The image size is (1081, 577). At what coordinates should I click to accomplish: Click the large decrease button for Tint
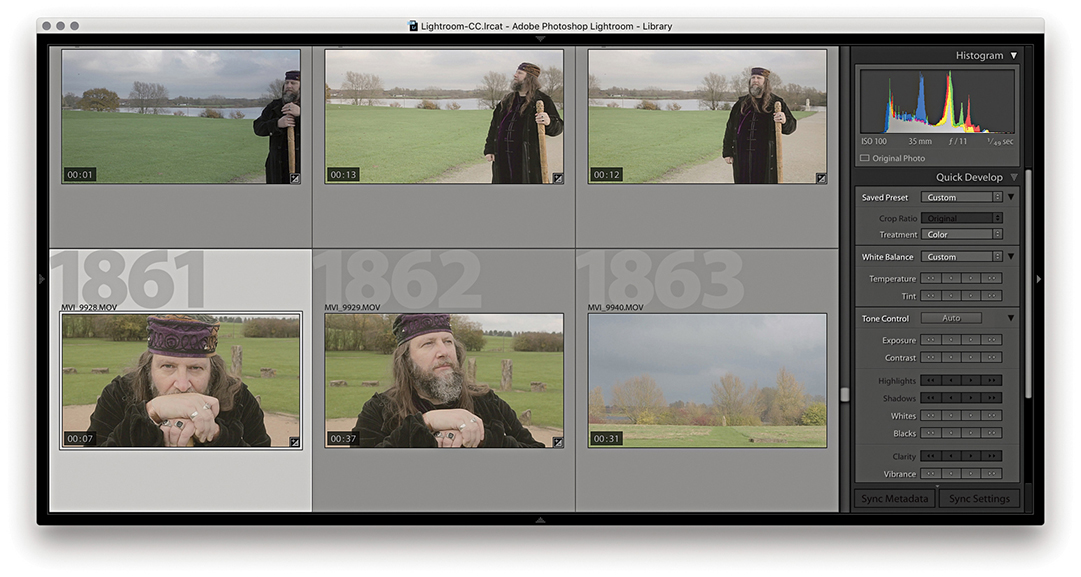931,296
